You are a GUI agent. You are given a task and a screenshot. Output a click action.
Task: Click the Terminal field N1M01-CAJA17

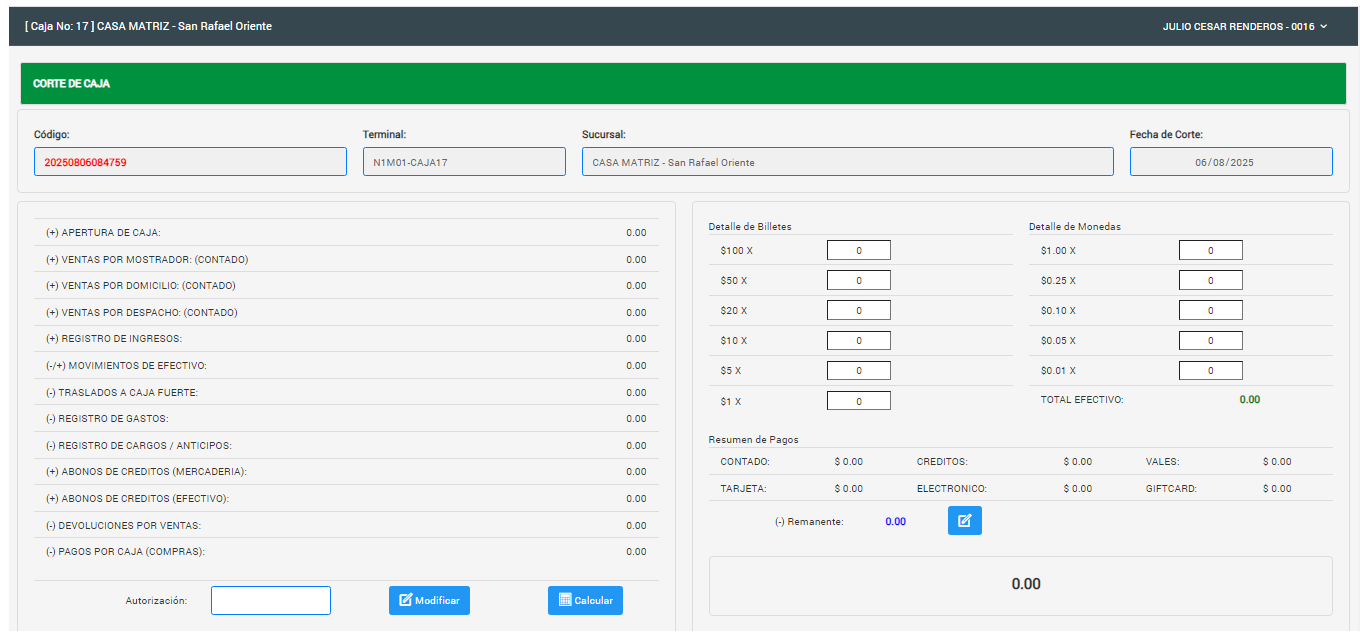tap(464, 162)
